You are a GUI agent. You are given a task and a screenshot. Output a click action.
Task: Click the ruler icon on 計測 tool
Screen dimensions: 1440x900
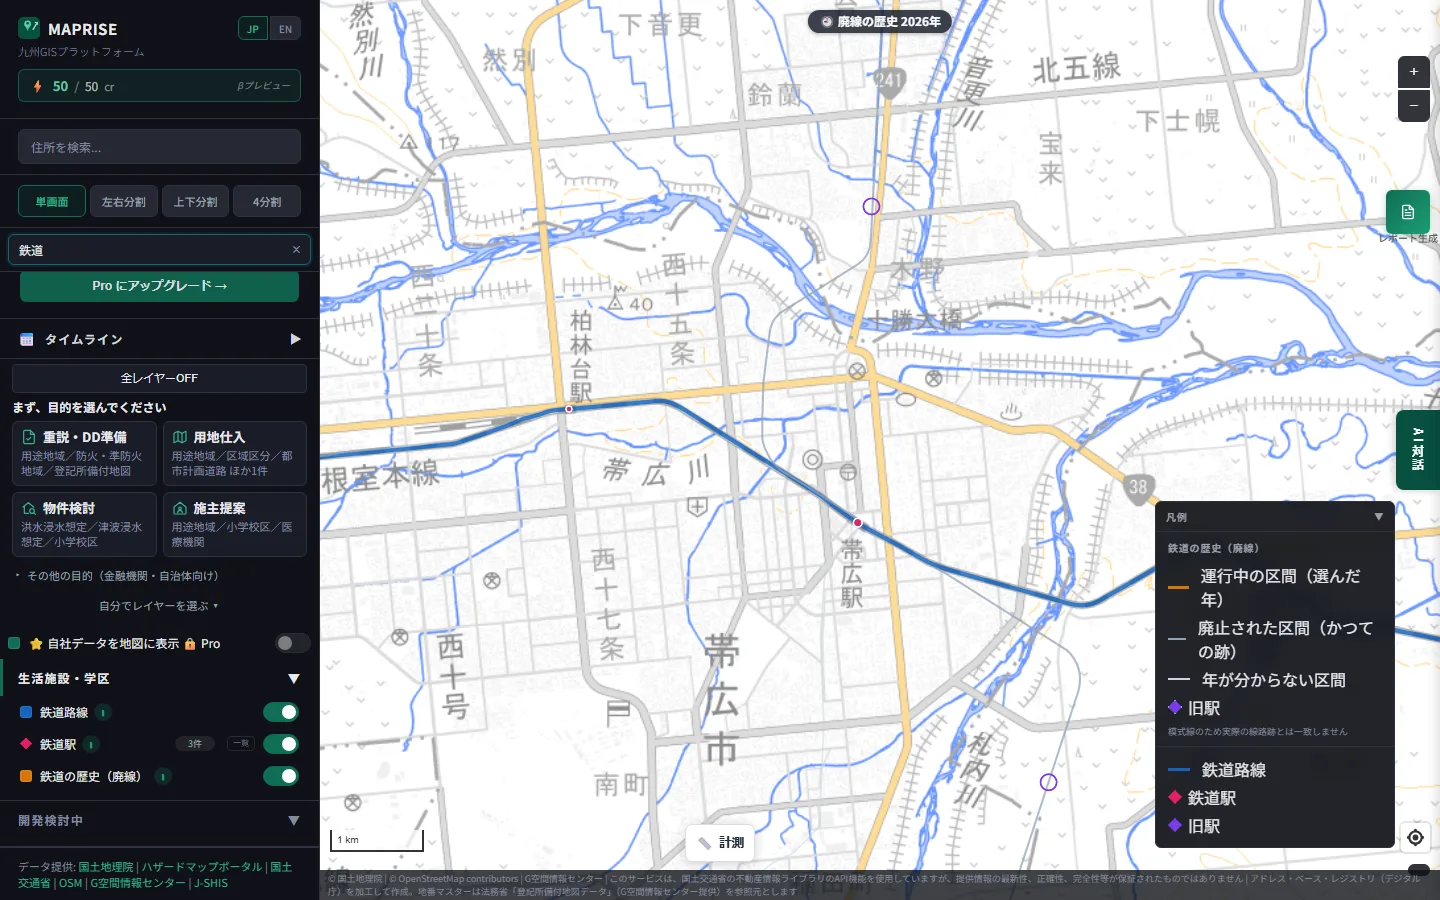pyautogui.click(x=704, y=843)
